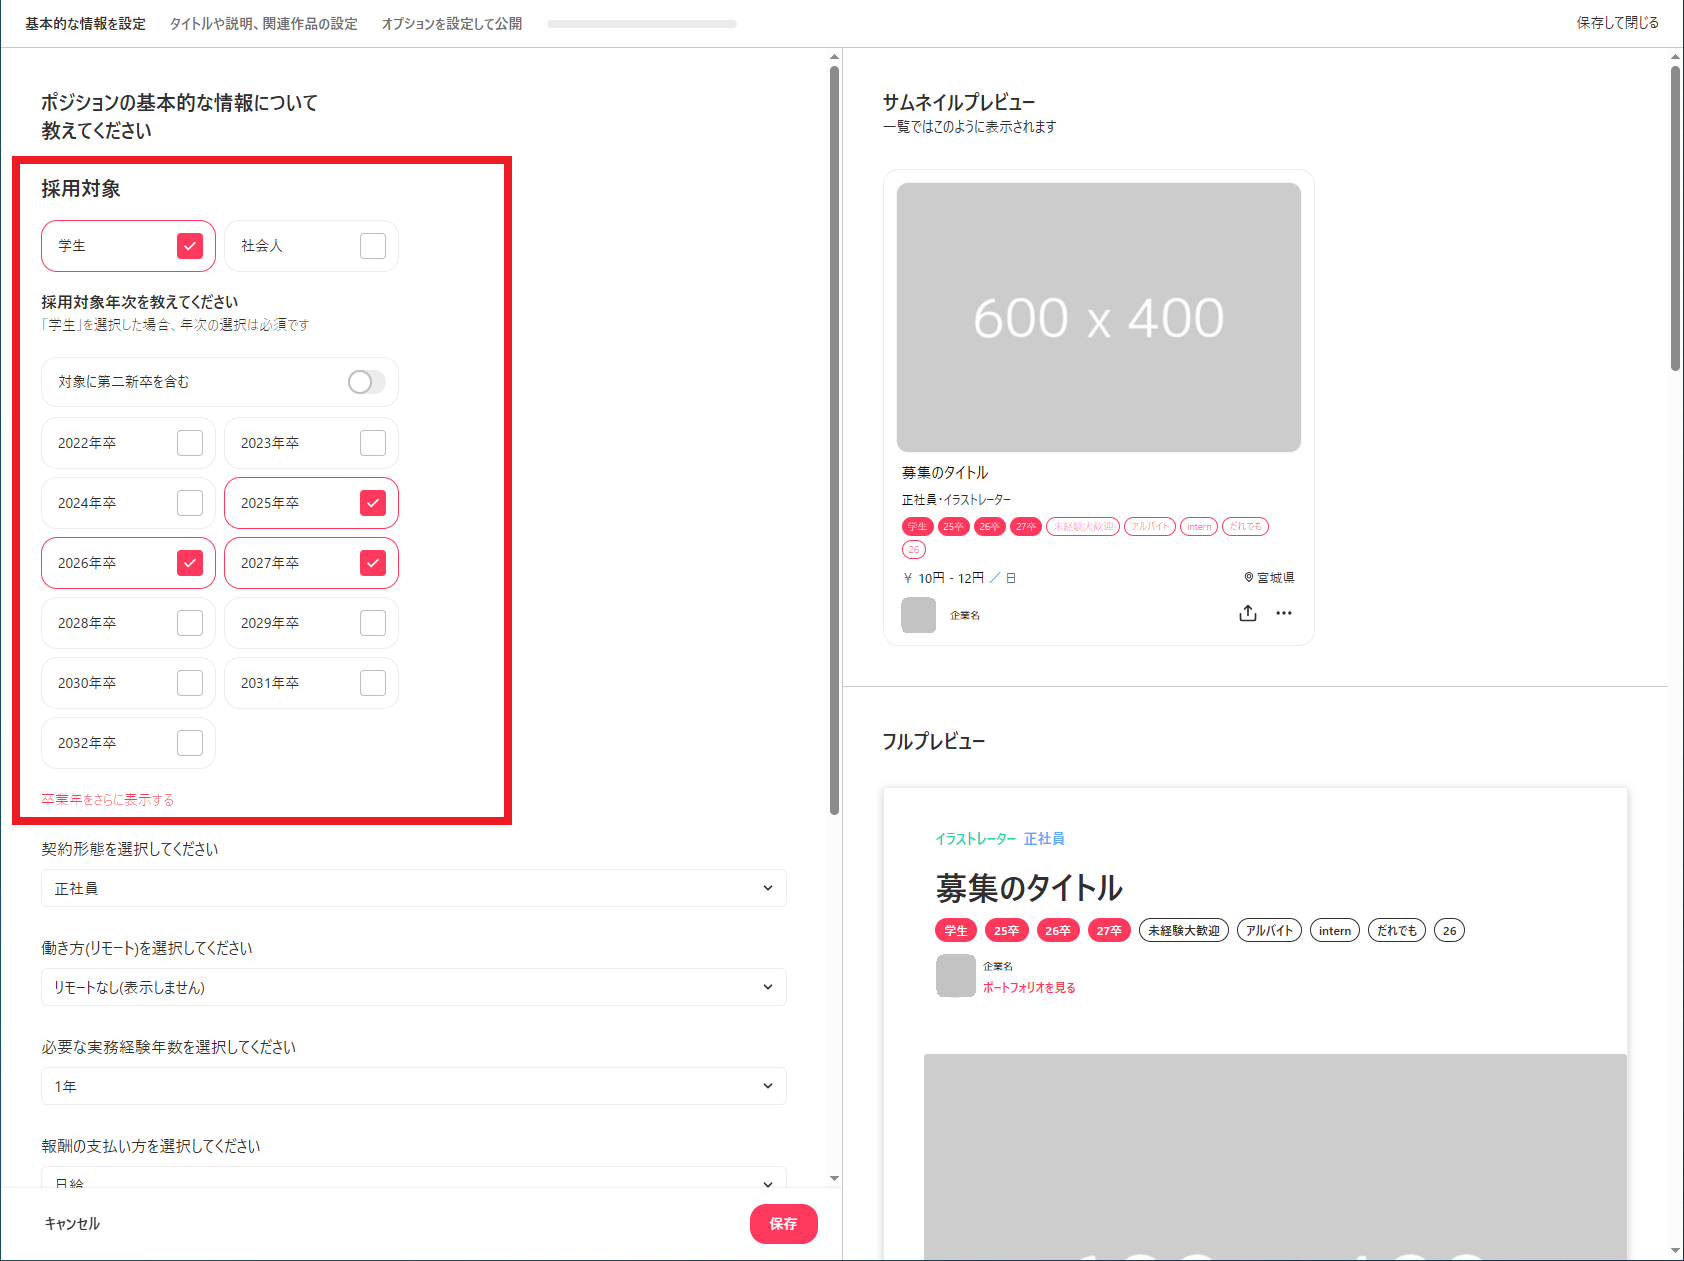Screen dimensions: 1684x1261
Task: Uncheck the selected 2025年卒 checkbox
Action: click(x=372, y=503)
